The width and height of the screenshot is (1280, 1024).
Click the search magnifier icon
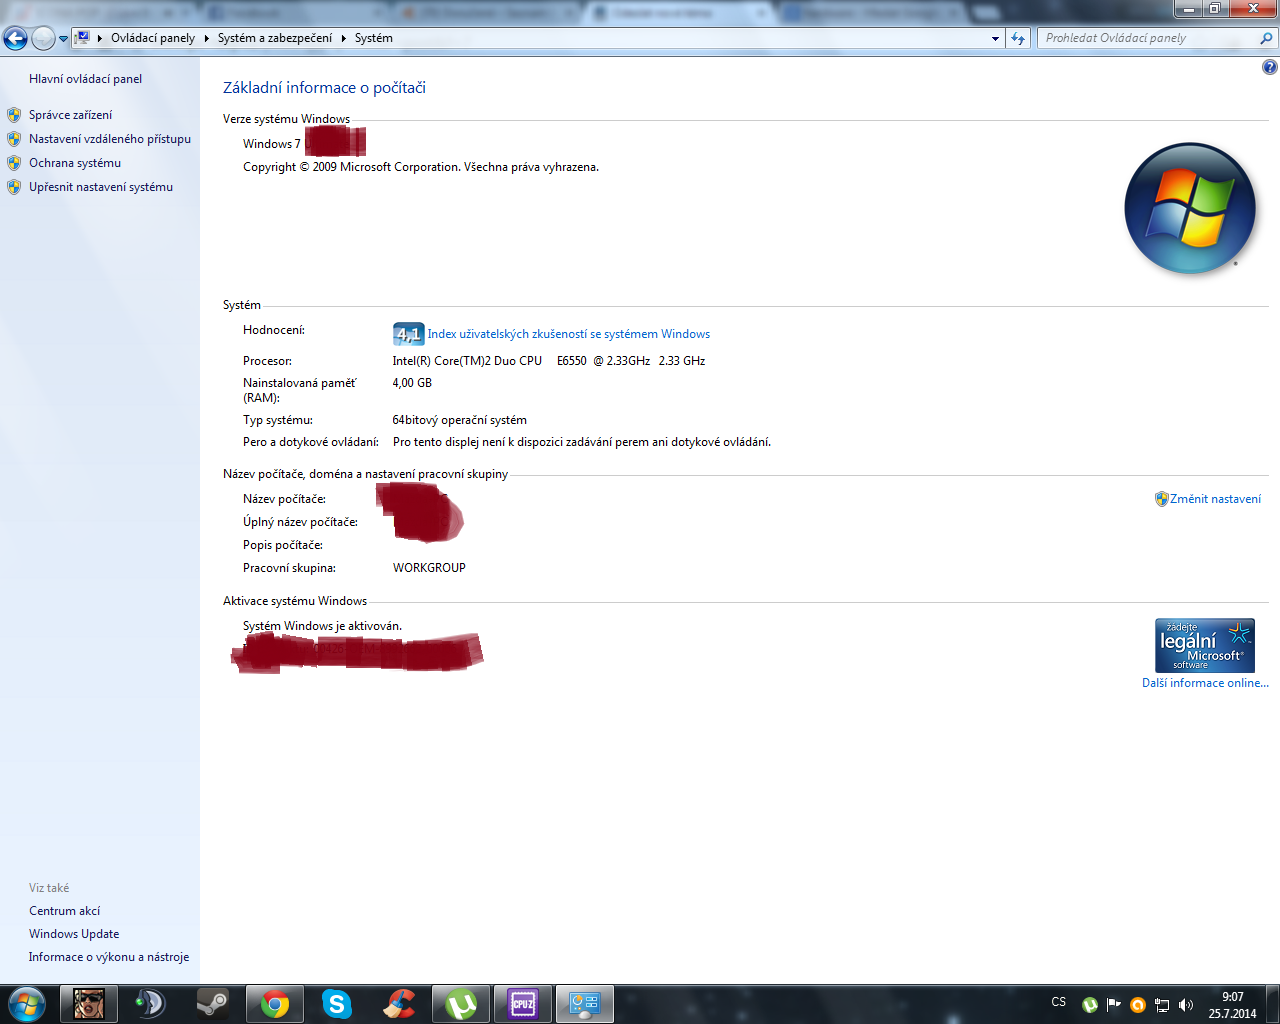pos(1267,38)
